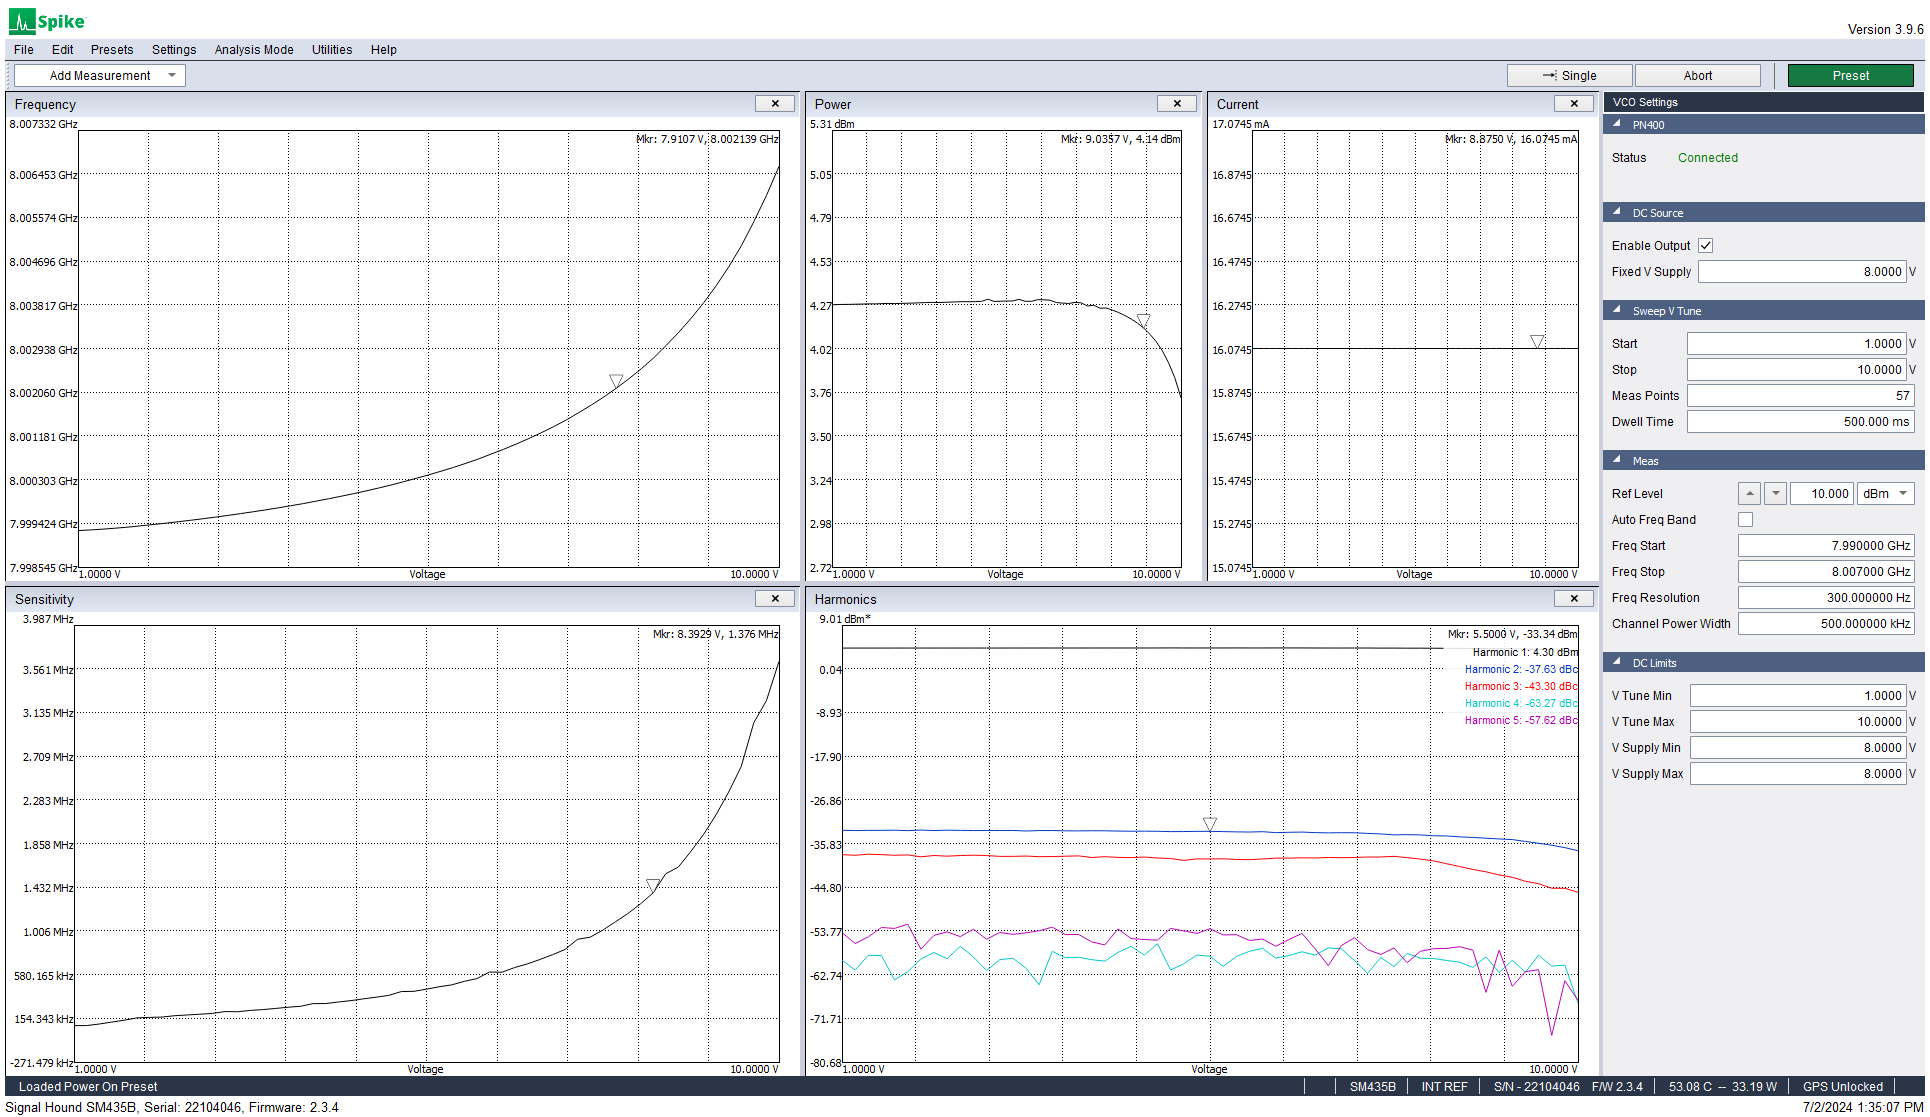Select the Sensitivity plot marker triangle
This screenshot has width=1930, height=1117.
[653, 885]
